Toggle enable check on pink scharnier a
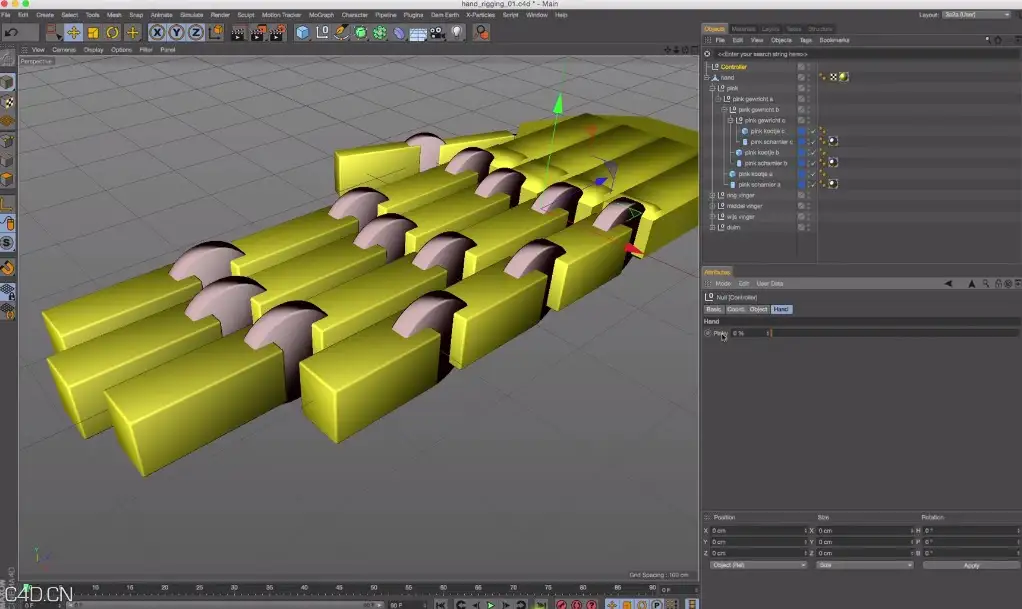 [x=812, y=185]
